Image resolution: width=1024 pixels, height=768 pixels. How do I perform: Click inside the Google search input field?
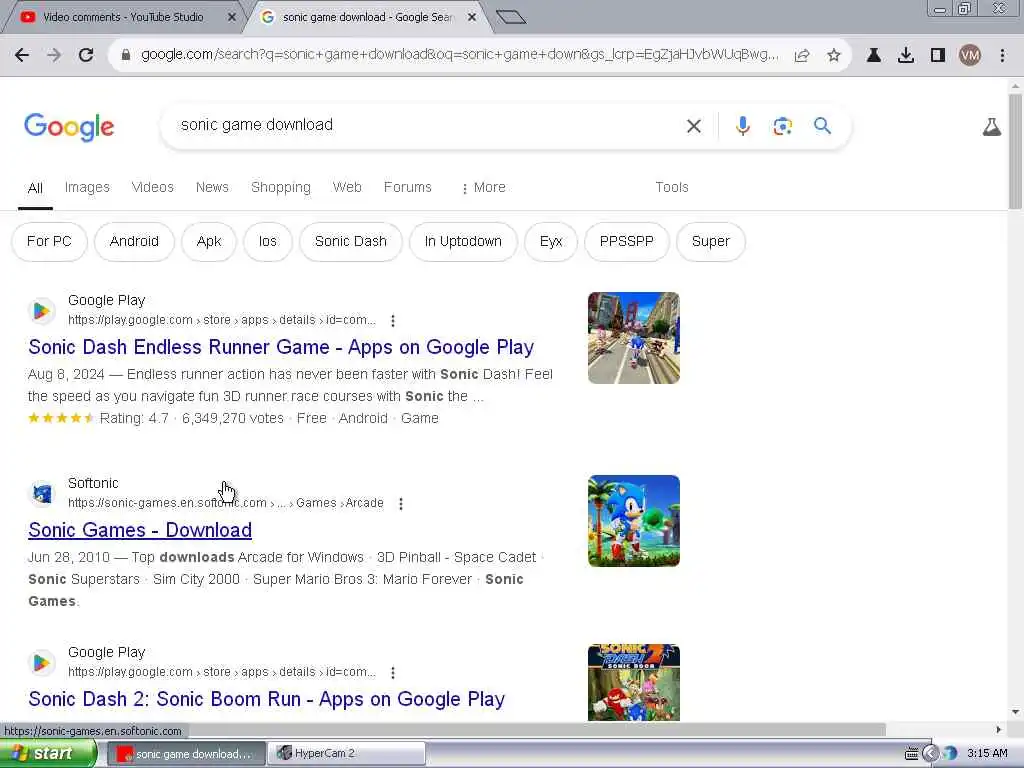point(424,125)
